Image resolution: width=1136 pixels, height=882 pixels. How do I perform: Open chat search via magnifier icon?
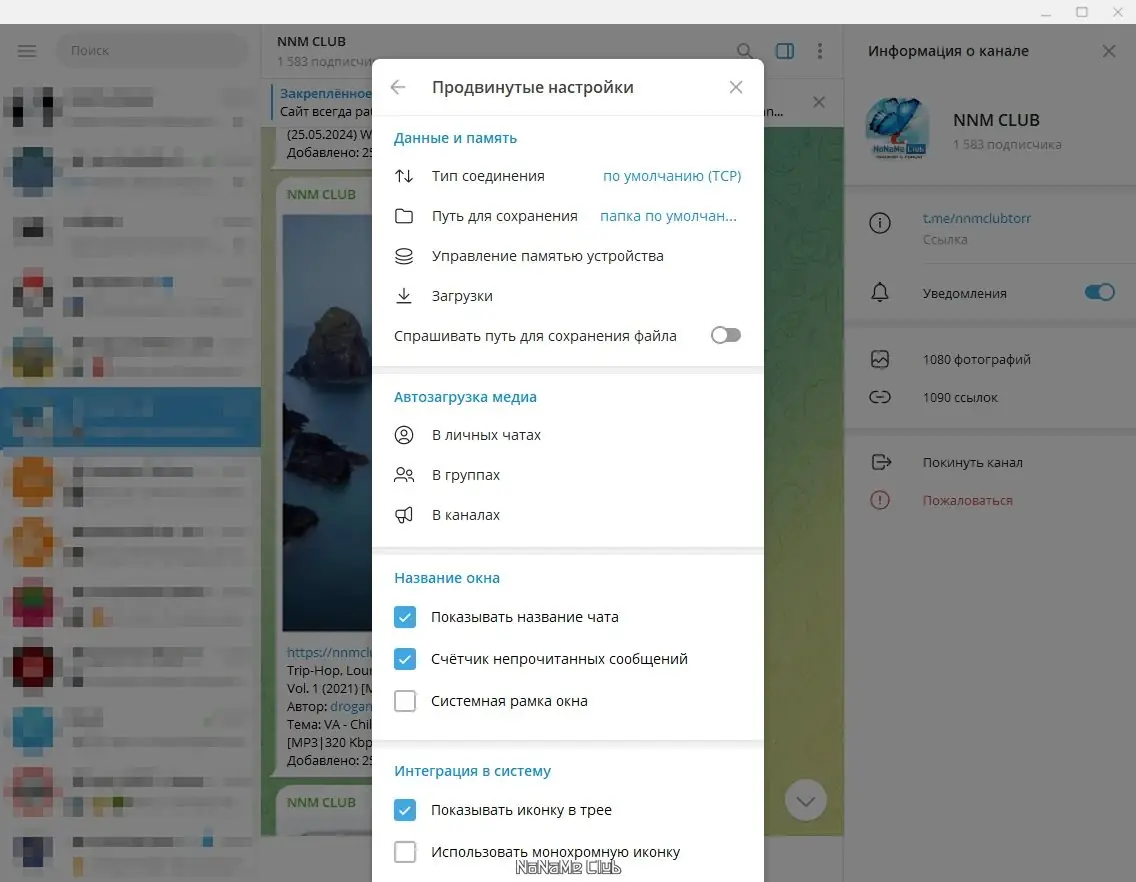pos(745,50)
